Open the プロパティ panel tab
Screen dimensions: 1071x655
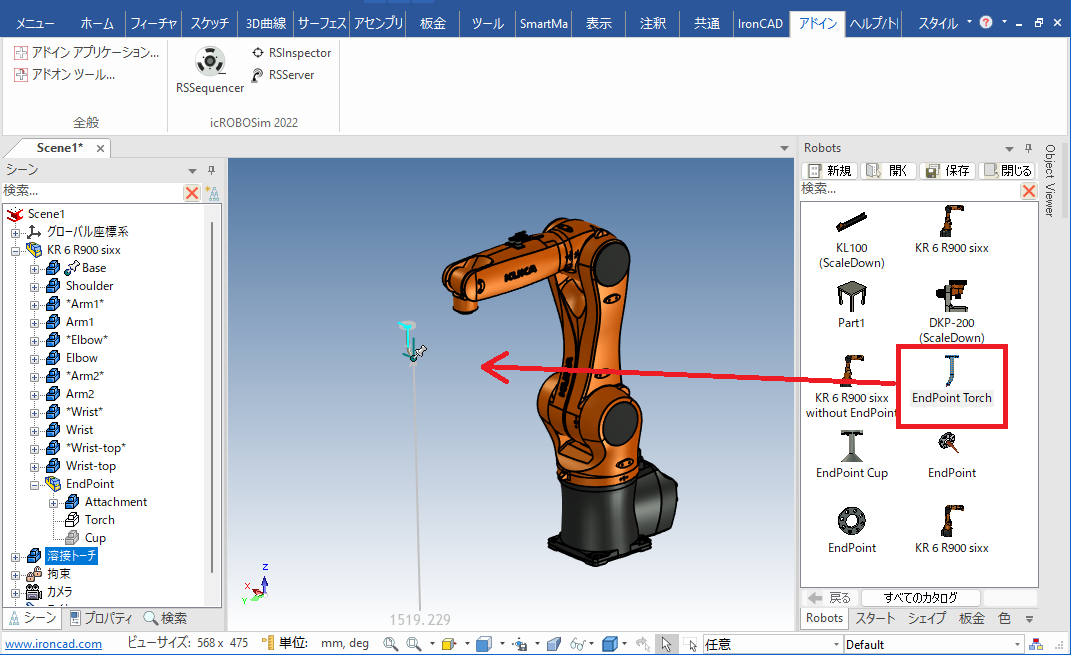pos(102,618)
